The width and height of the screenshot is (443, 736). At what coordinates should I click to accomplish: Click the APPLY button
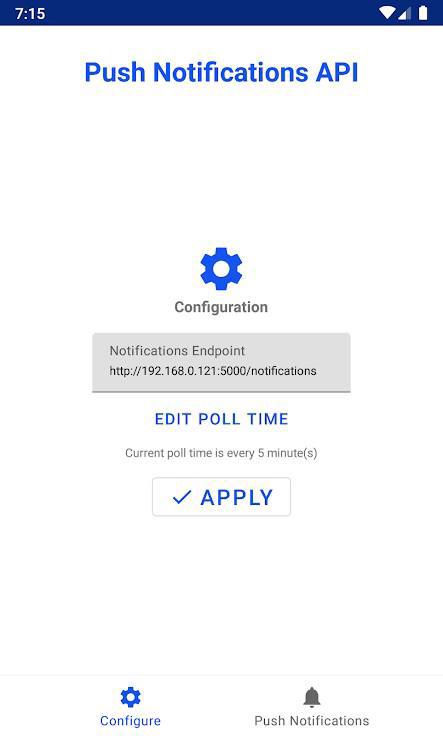(x=222, y=497)
